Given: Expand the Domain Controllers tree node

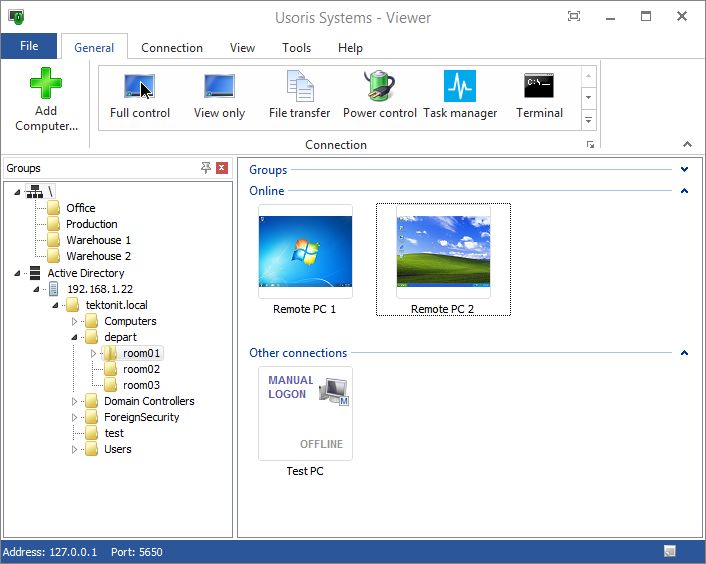Looking at the screenshot, I should tap(74, 401).
